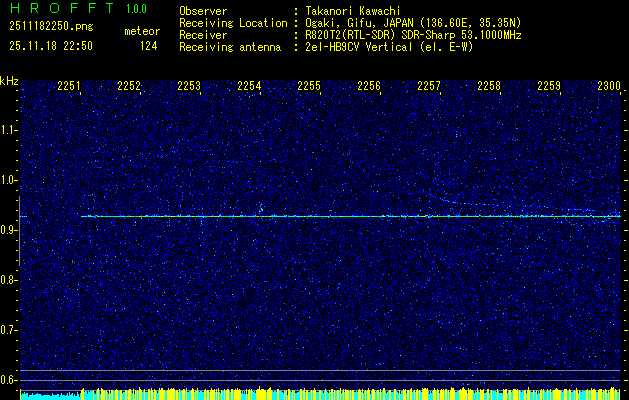Click the yellow-cyan intensity bar at bottom
This screenshot has height=400, width=629.
(x=320, y=394)
